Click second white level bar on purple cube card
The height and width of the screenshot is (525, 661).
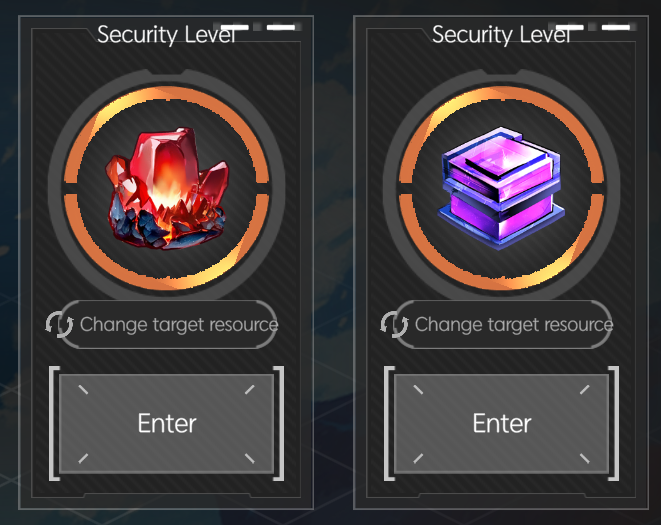click(x=616, y=27)
